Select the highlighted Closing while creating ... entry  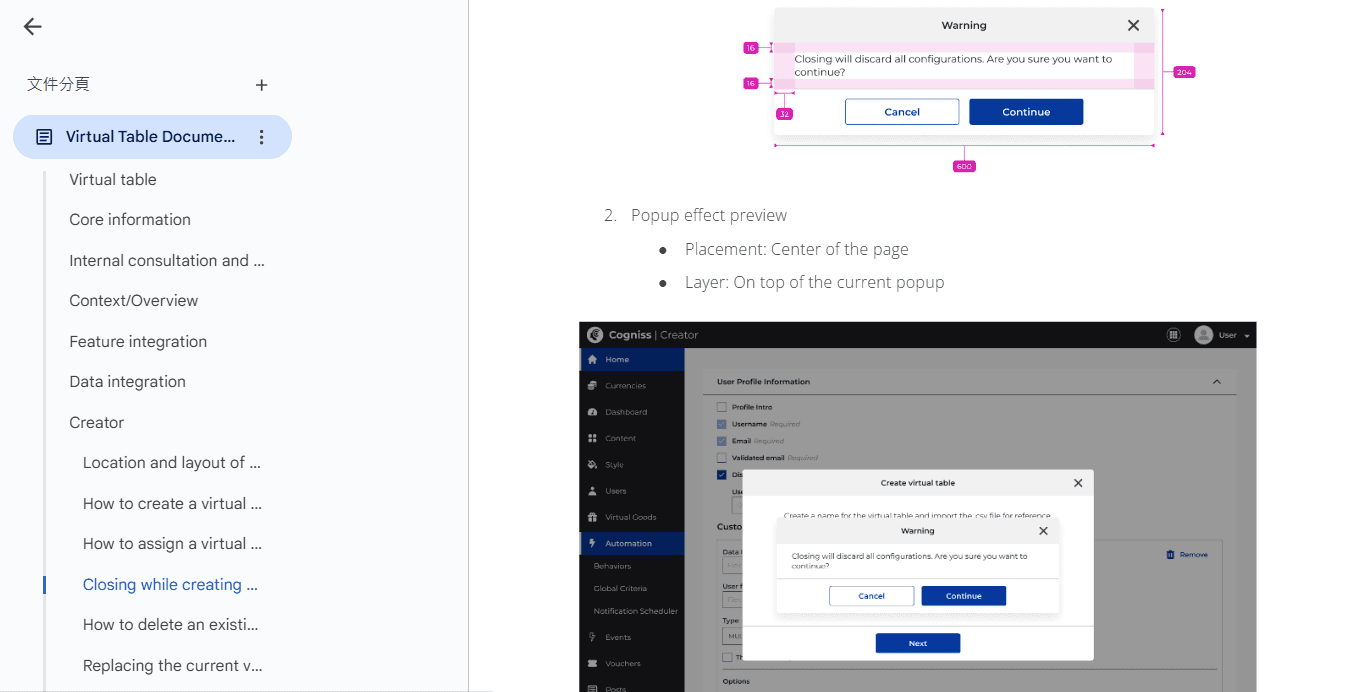pyautogui.click(x=170, y=585)
